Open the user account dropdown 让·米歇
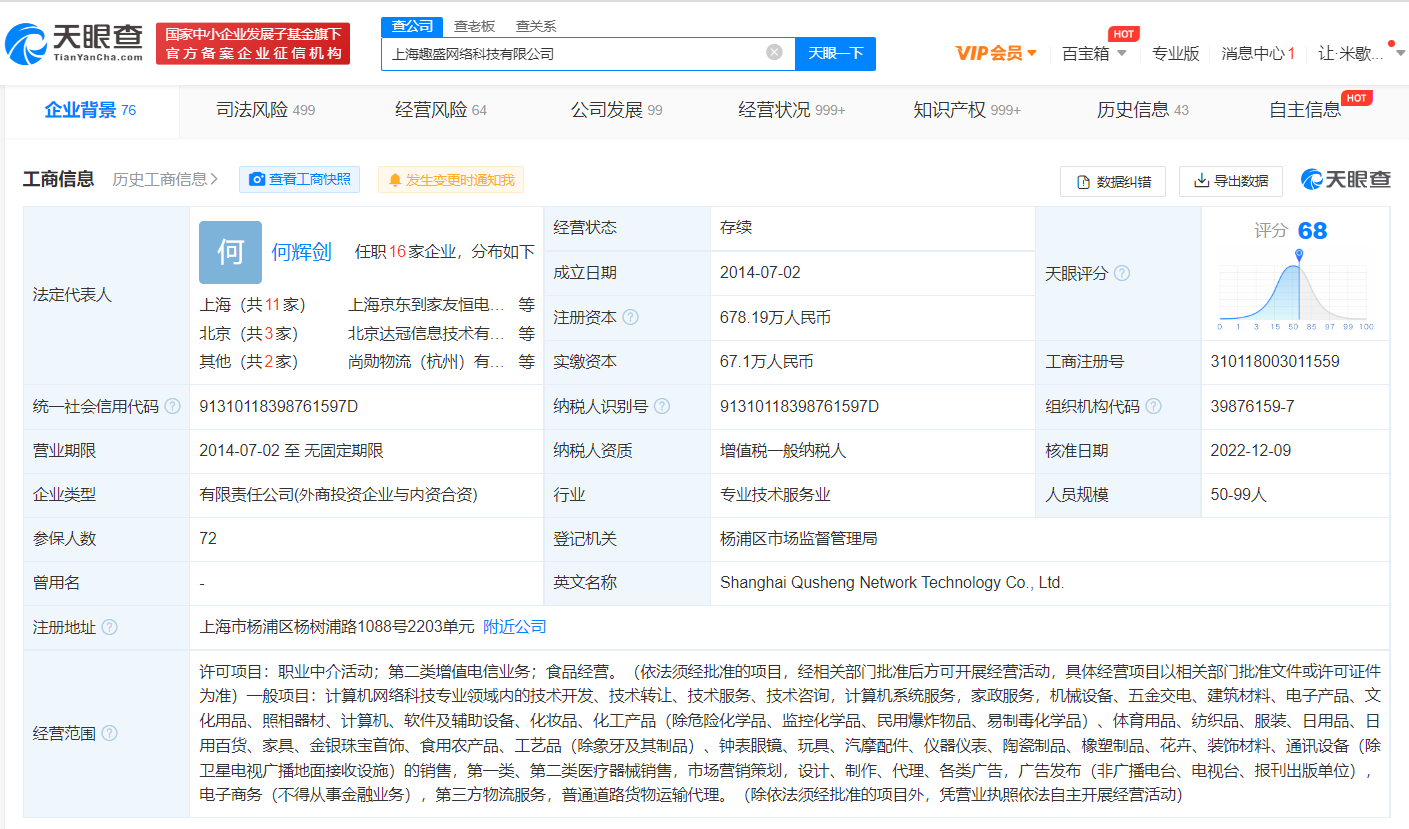Viewport: 1409px width, 829px height. pos(1350,53)
